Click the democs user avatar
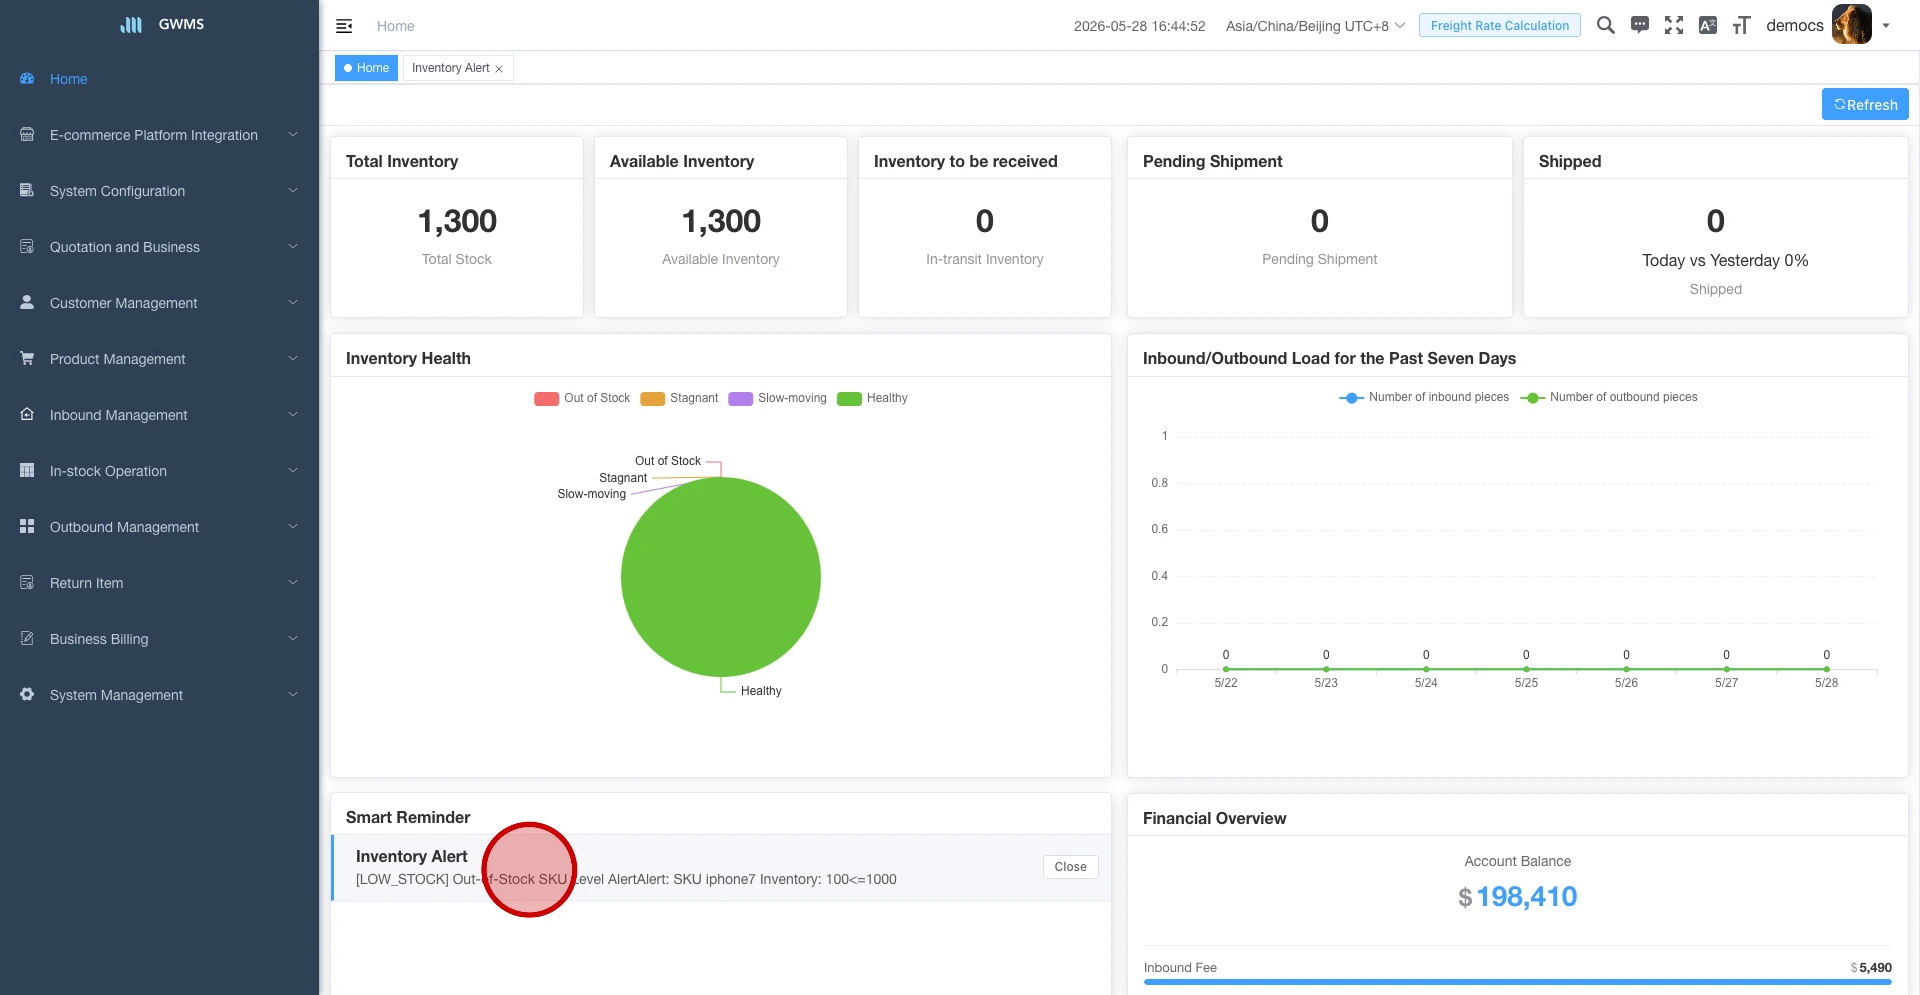Viewport: 1920px width, 995px height. [1852, 24]
